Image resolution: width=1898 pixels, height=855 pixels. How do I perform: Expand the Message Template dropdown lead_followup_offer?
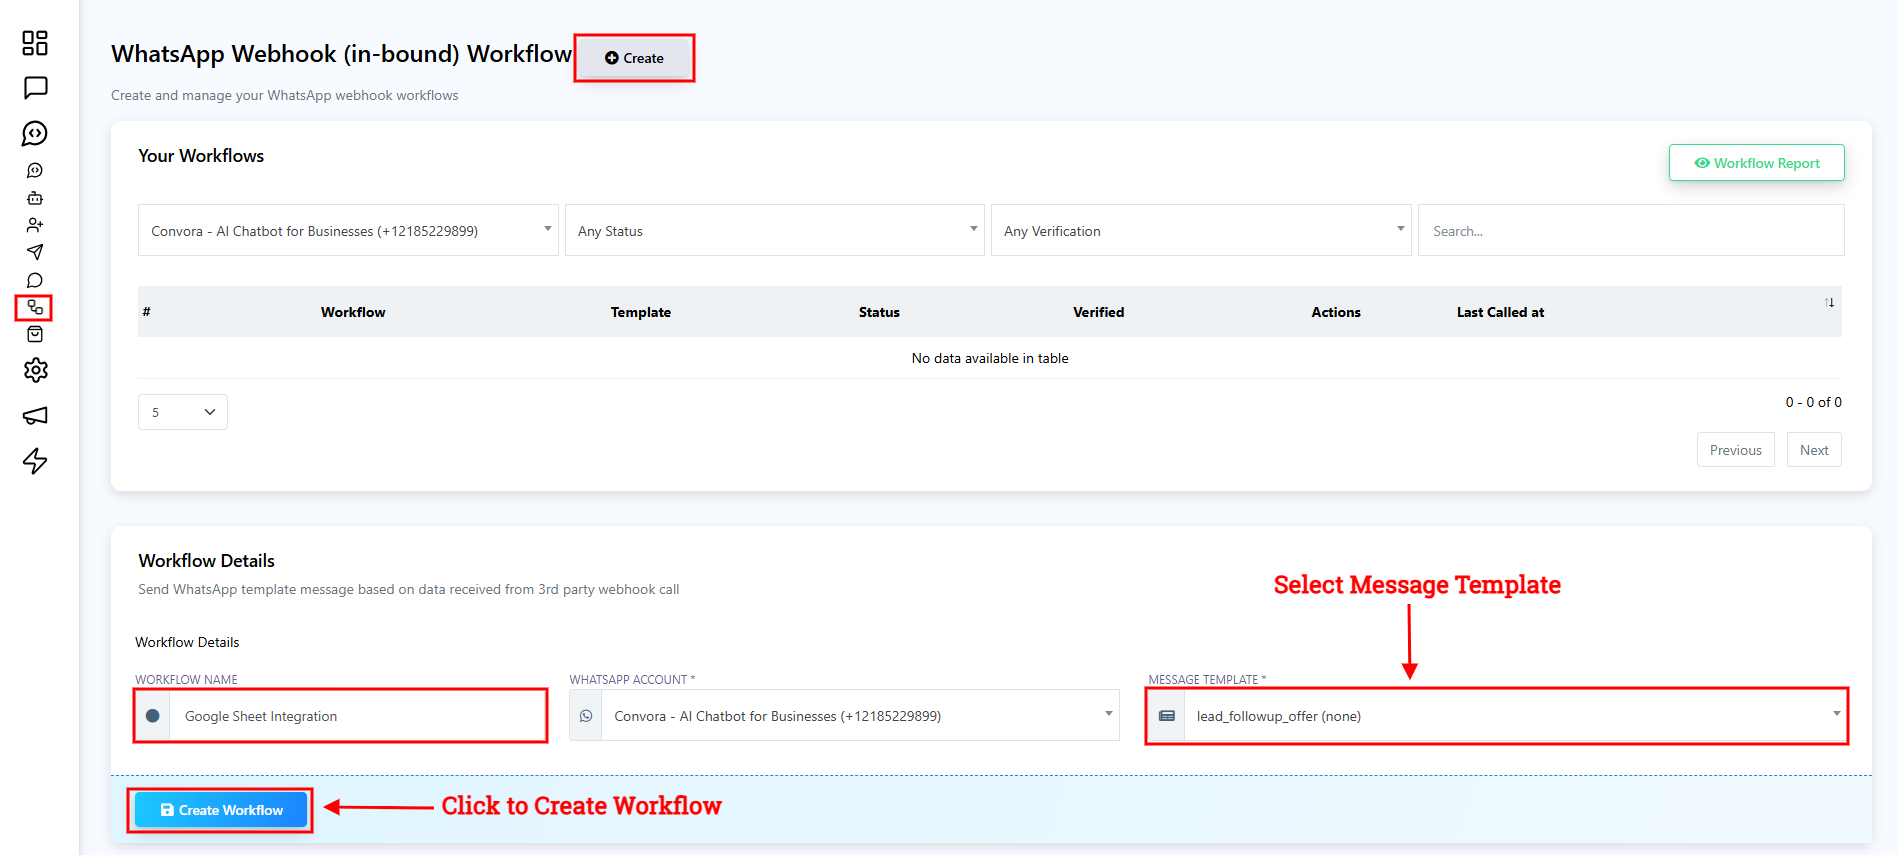point(1514,716)
